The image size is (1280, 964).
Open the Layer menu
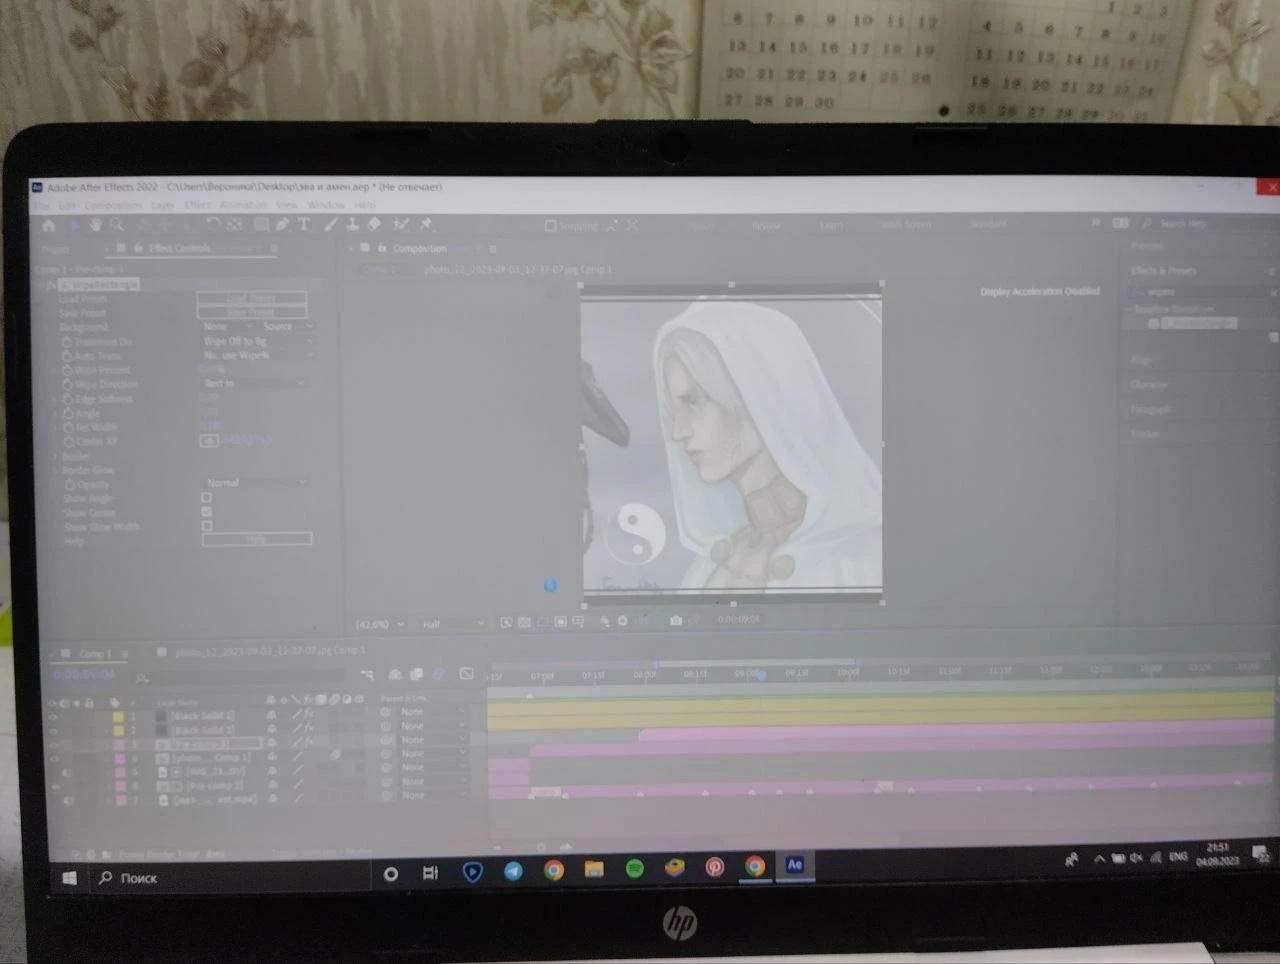pos(163,206)
